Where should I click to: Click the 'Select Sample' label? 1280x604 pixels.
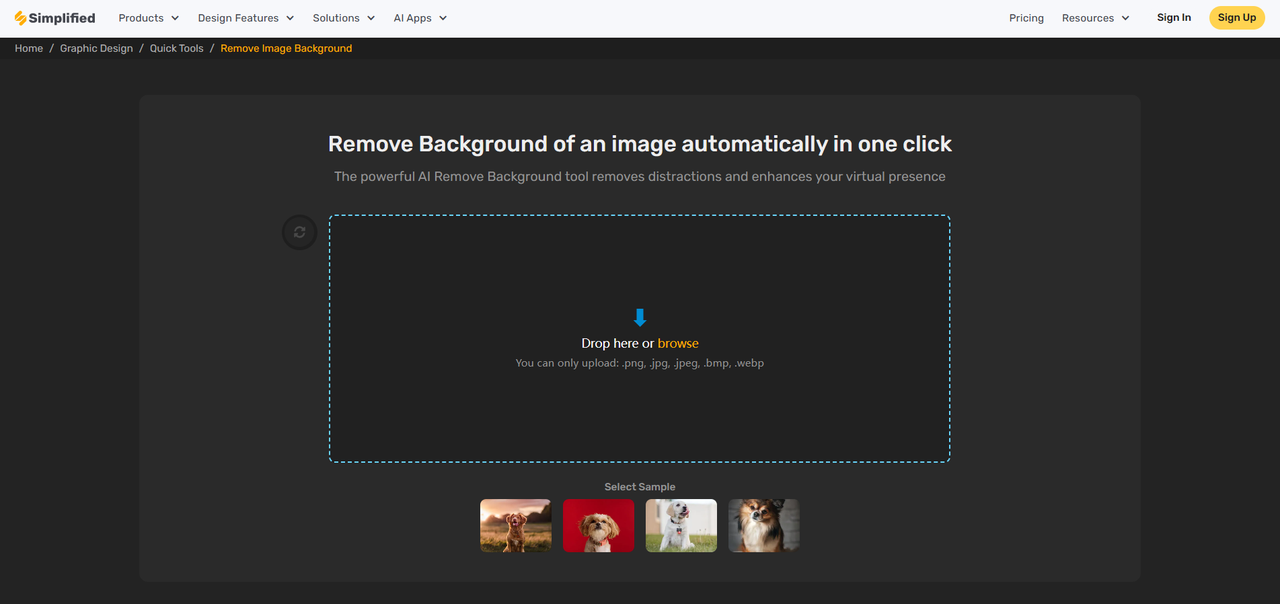(x=640, y=487)
